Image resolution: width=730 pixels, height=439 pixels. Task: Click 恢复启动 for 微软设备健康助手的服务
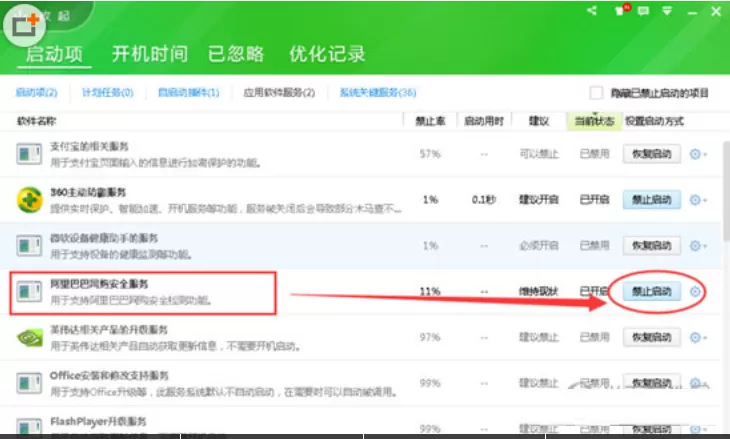coord(652,245)
